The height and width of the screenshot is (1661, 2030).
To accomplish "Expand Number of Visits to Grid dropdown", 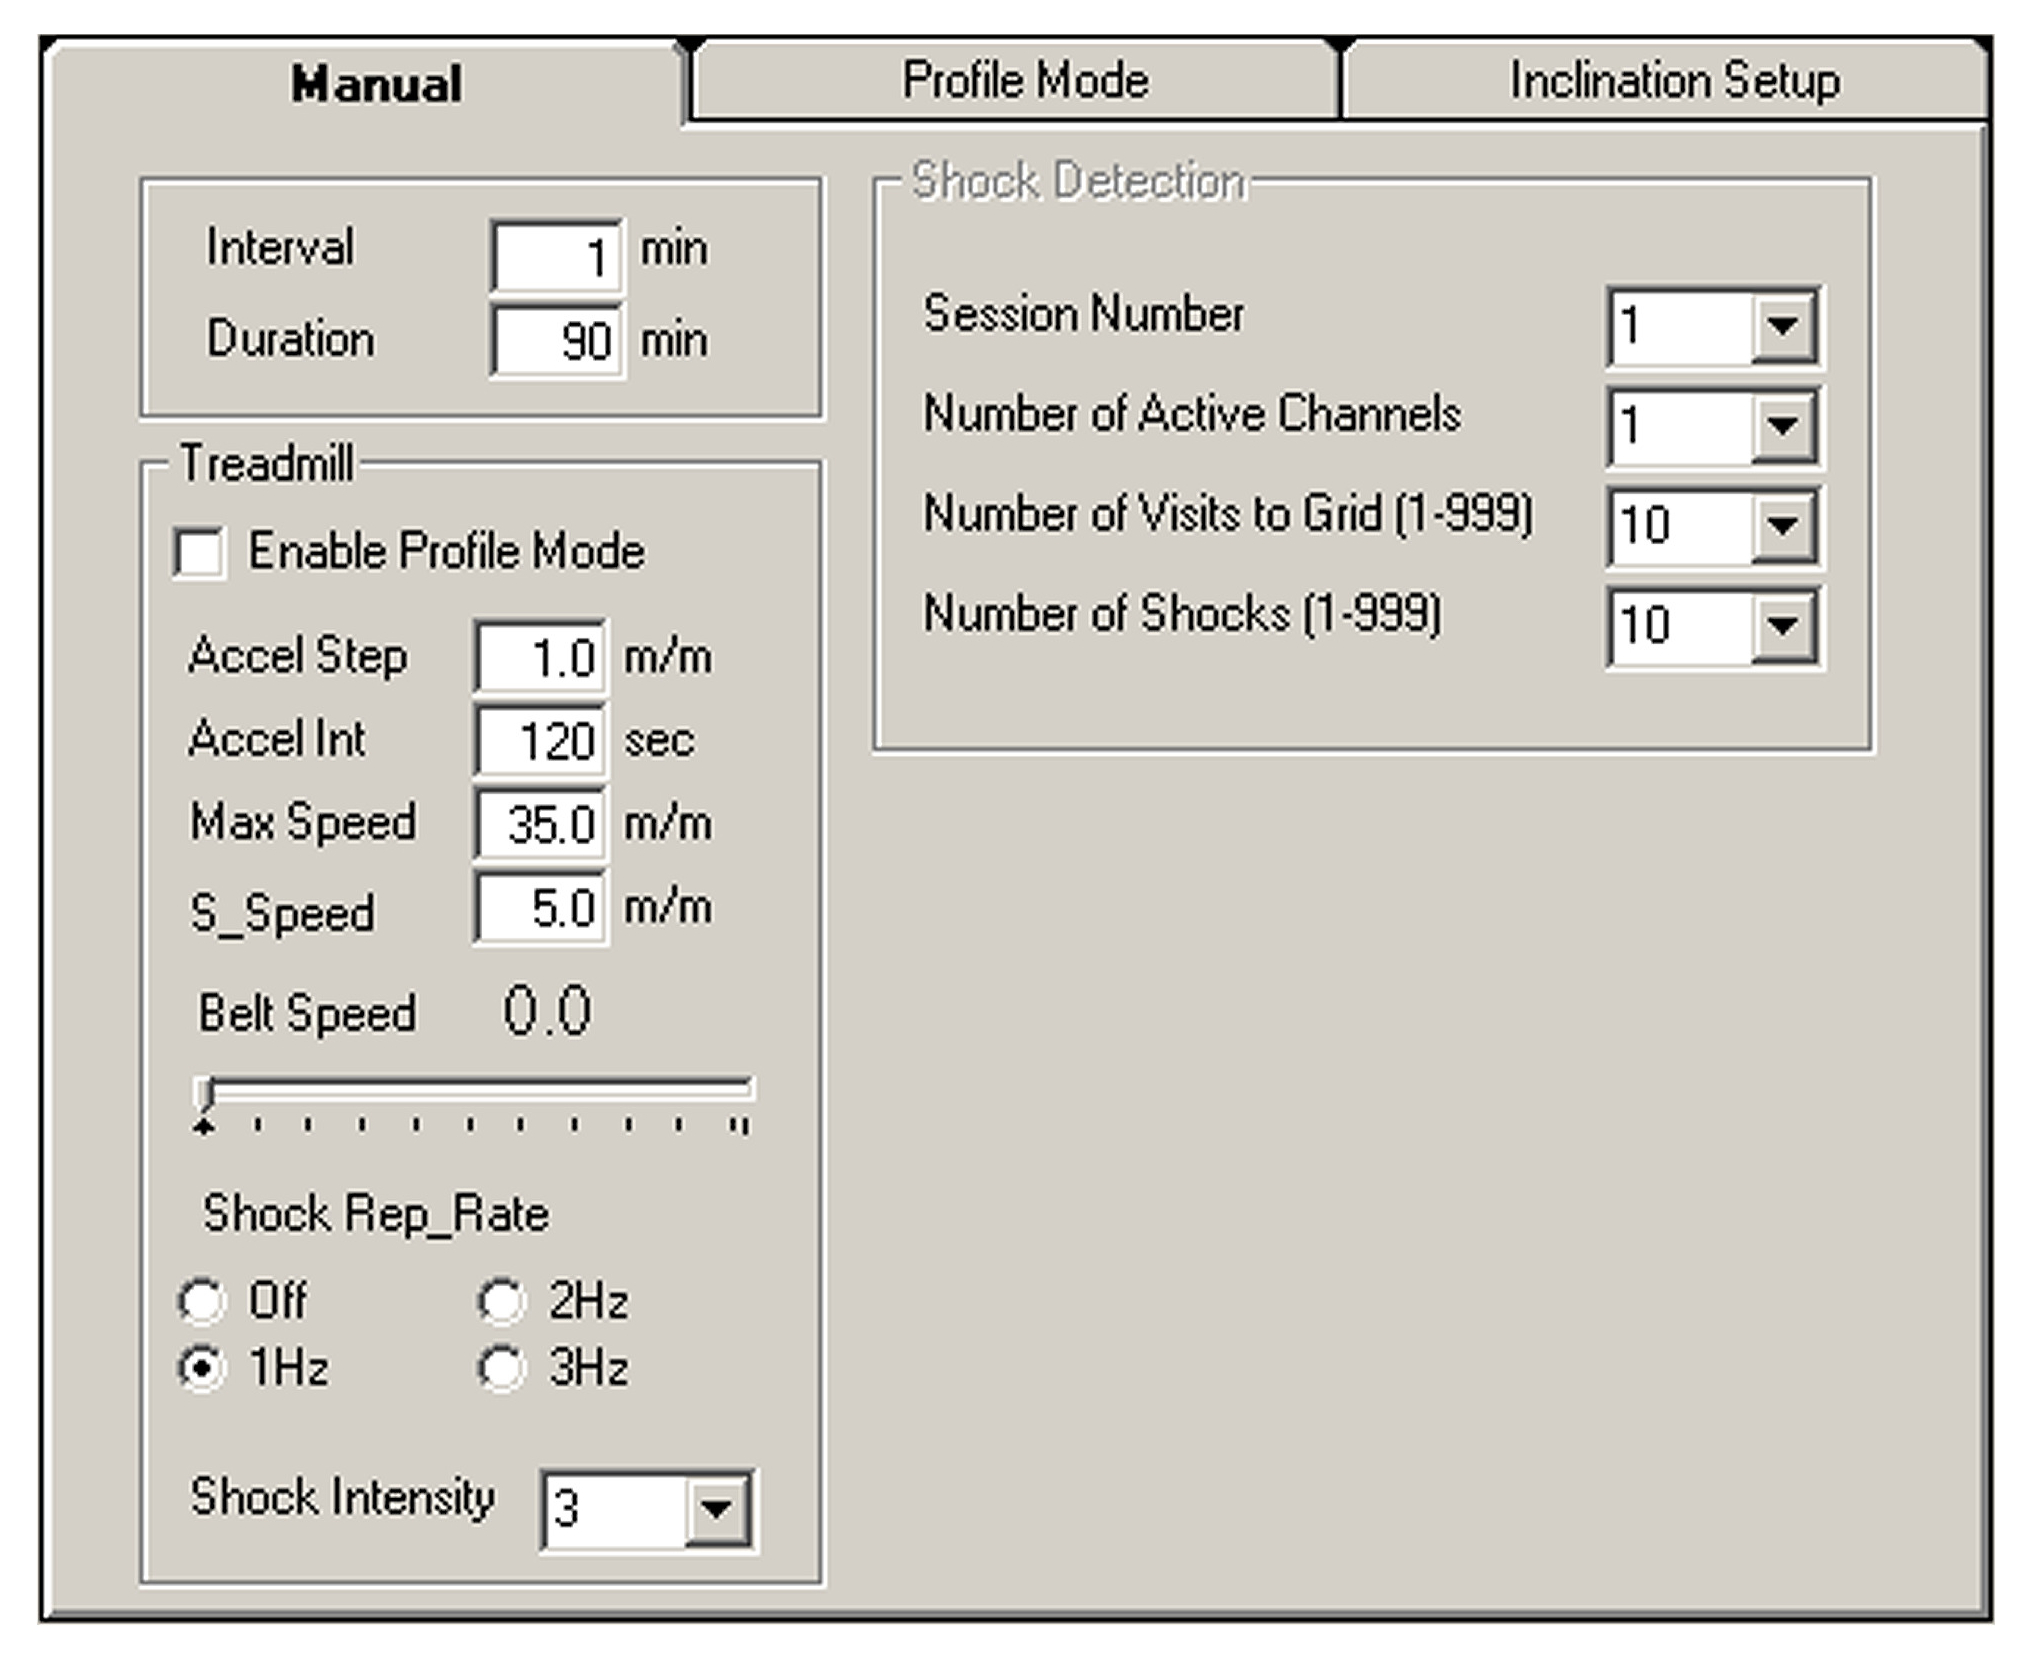I will point(1783,526).
